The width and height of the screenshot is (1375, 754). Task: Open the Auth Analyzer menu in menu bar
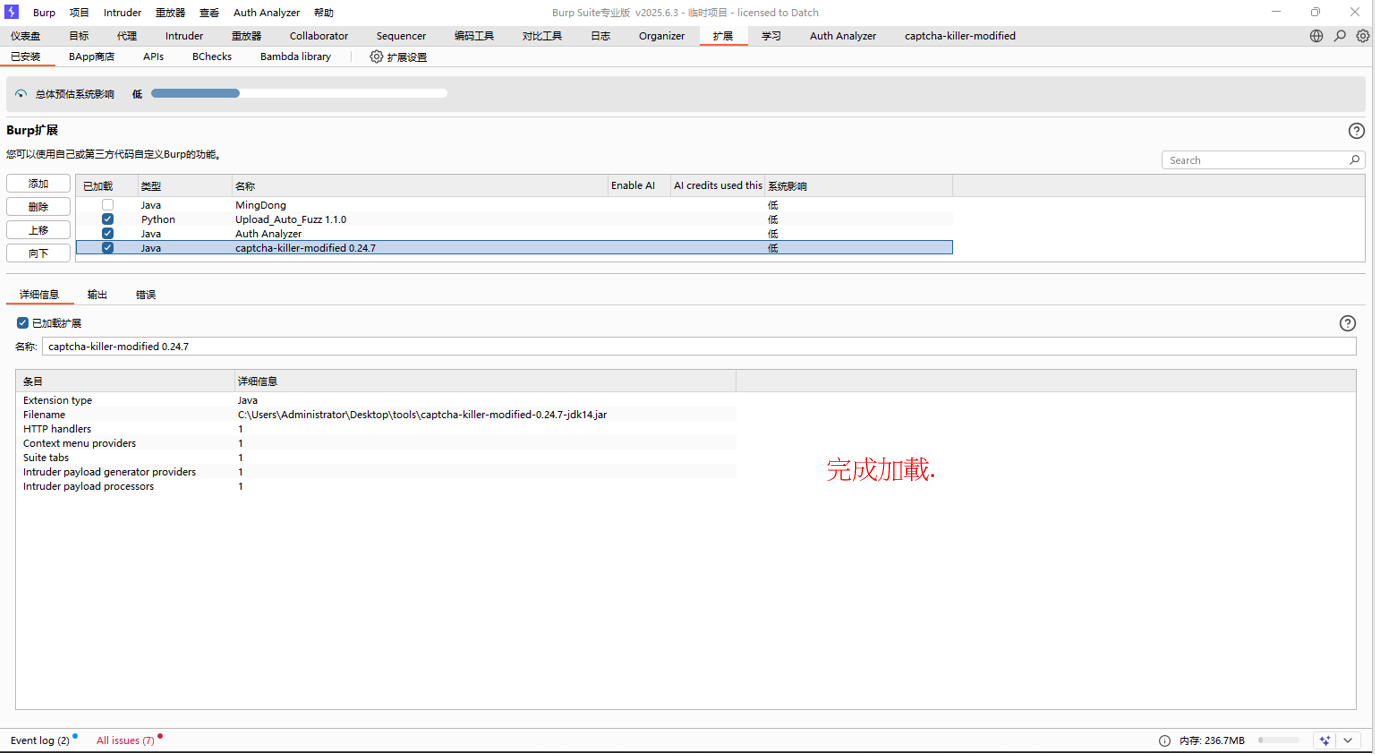[267, 13]
